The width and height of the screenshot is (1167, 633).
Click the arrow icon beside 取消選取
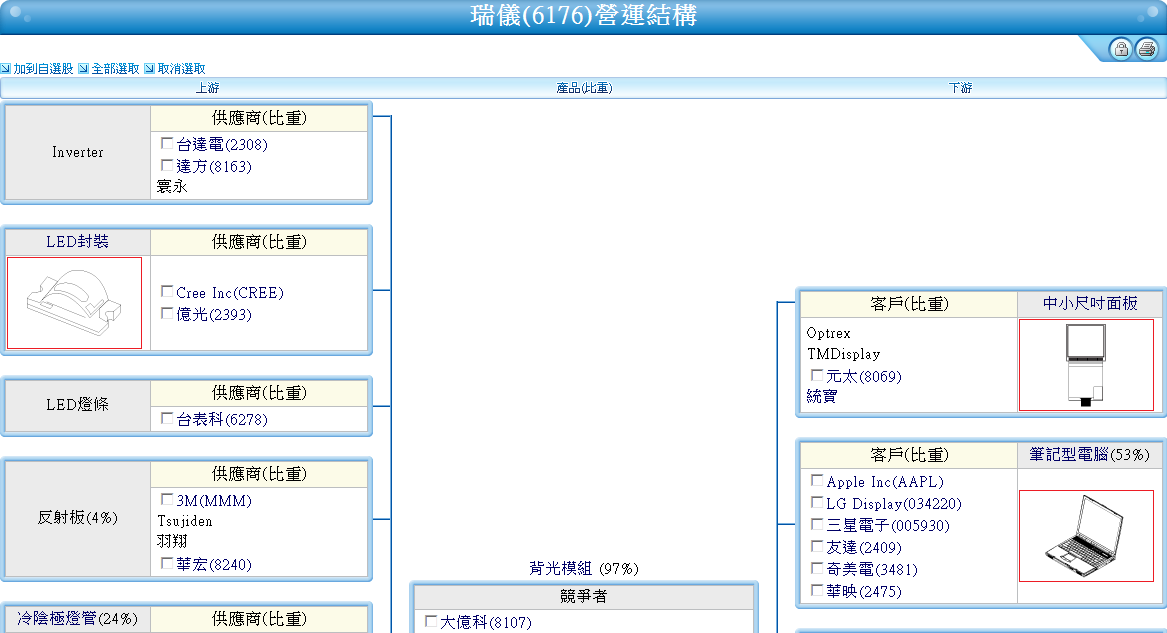150,68
